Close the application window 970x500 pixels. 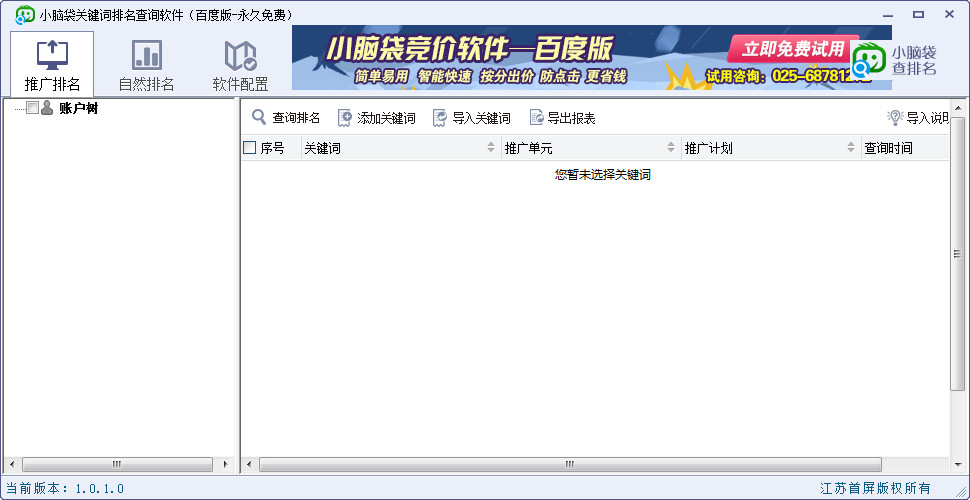coord(949,14)
